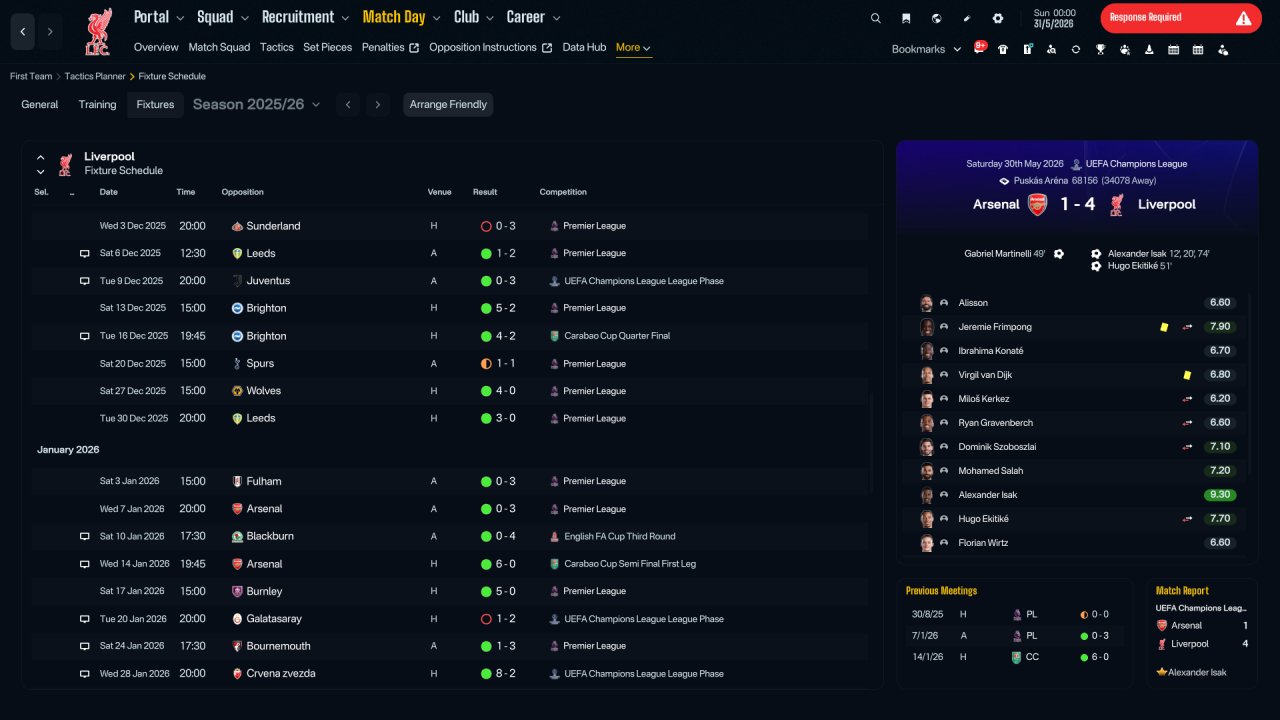
Task: Collapse the Liverpool Fixture Schedule panel
Action: 40,157
